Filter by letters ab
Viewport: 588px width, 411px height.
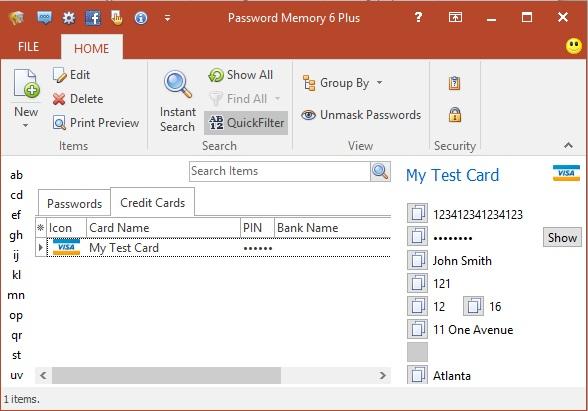pyautogui.click(x=16, y=175)
